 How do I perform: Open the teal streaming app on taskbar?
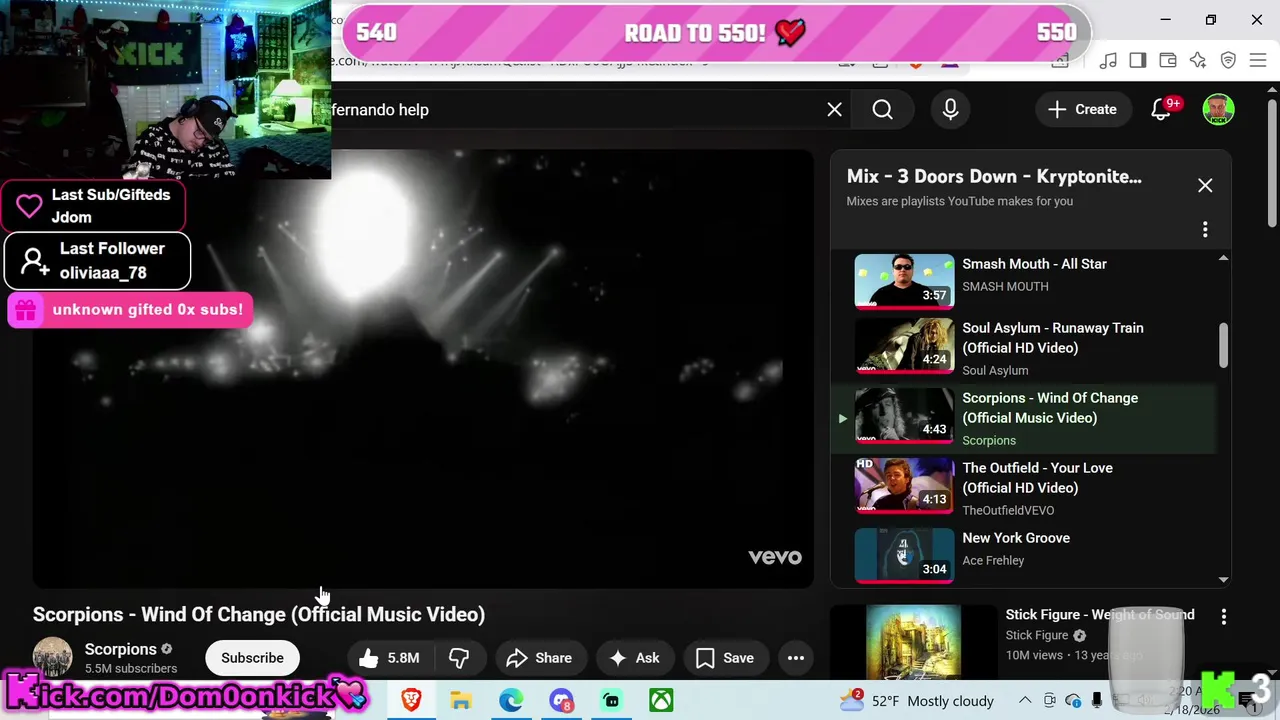(611, 700)
